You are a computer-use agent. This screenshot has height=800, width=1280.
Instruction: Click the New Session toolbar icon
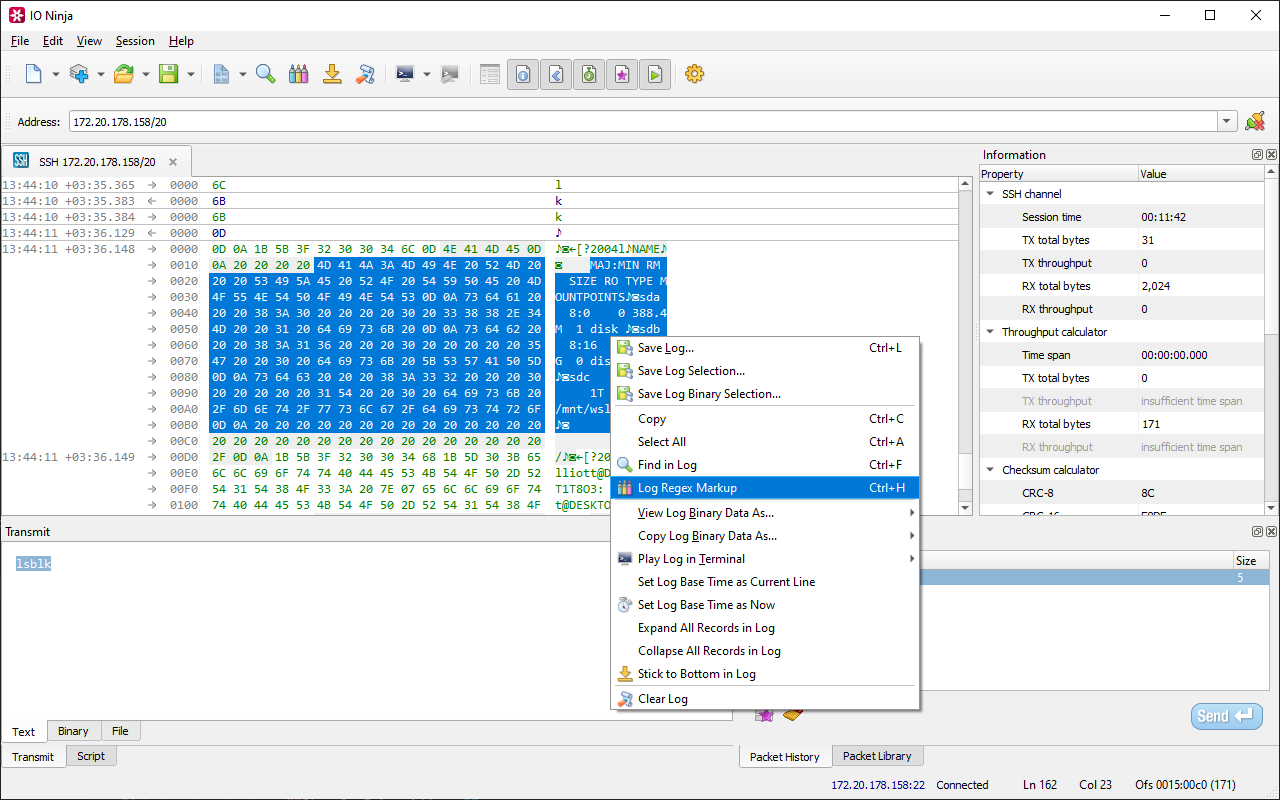point(34,74)
